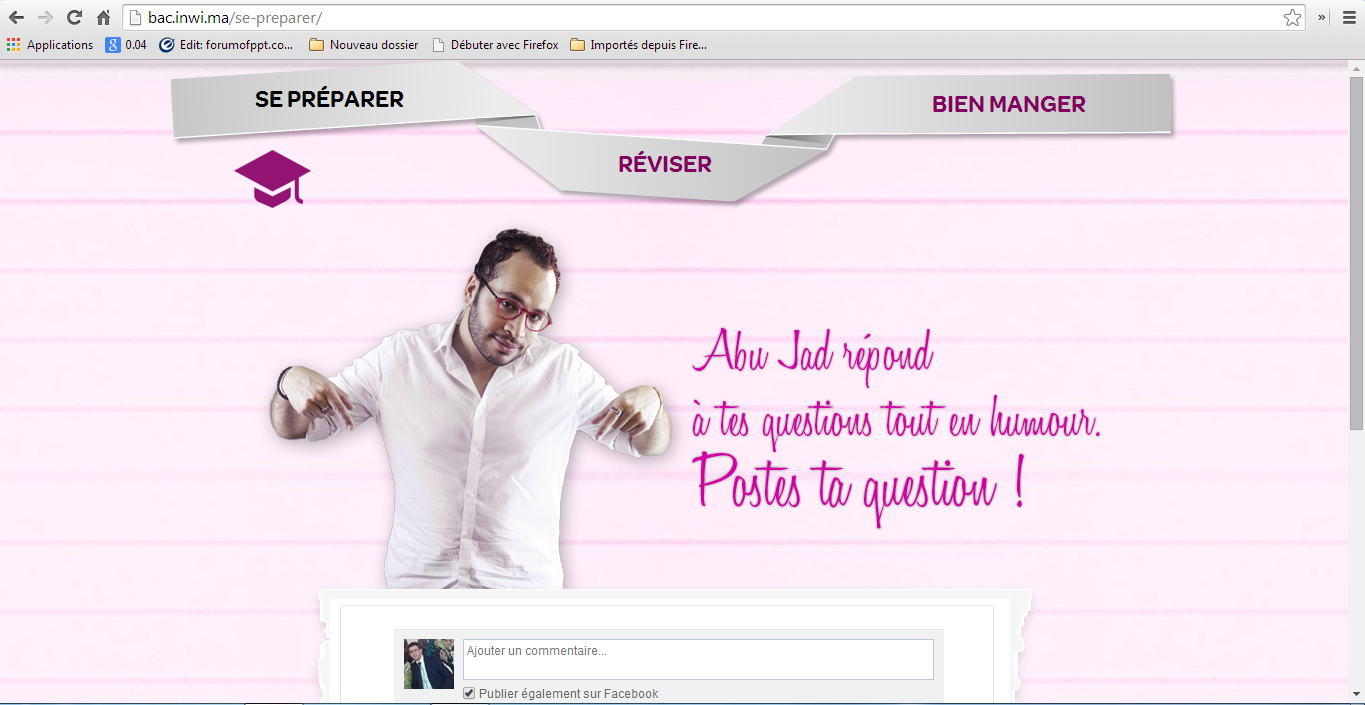Click the à tes questions tout en humour. line
Screen dimensions: 1365x705
(x=896, y=420)
